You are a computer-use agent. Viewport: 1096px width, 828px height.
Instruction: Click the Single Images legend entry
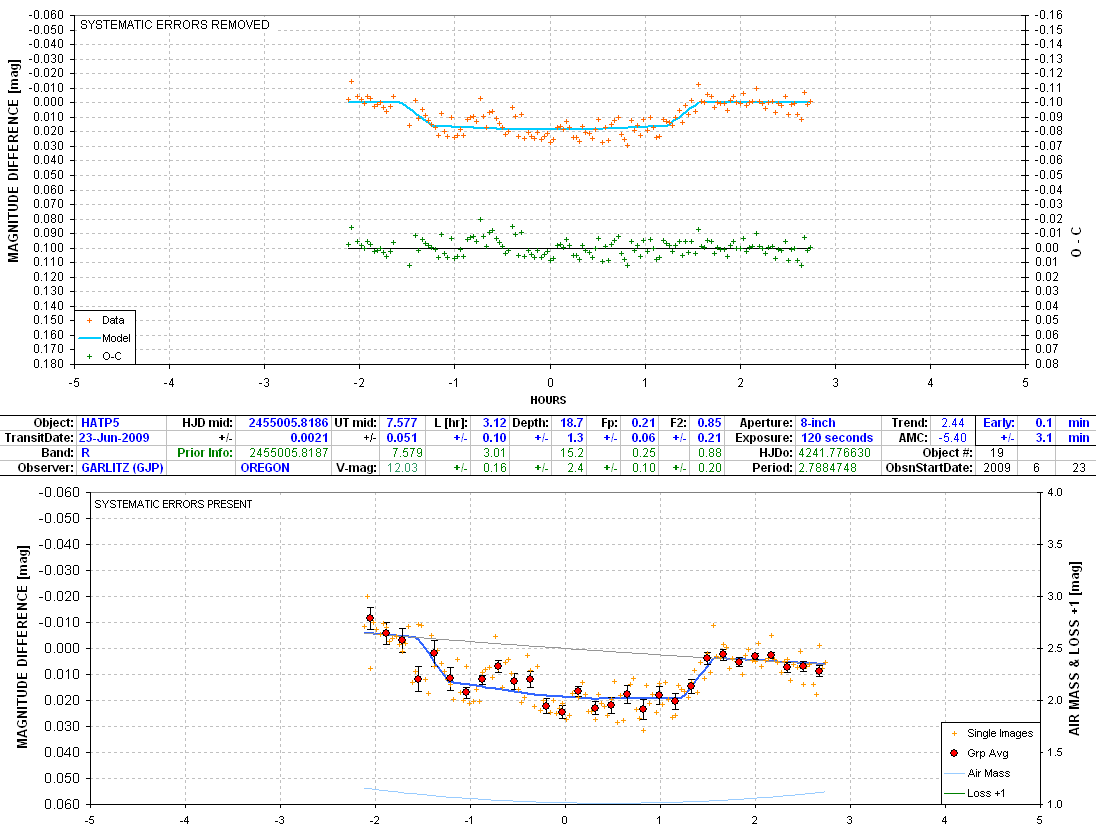[x=992, y=733]
